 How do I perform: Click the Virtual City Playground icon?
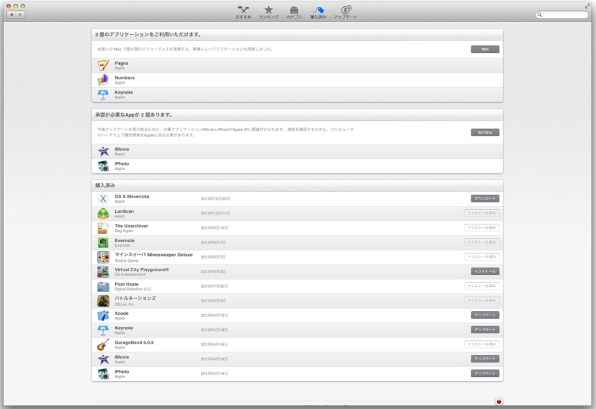(103, 271)
